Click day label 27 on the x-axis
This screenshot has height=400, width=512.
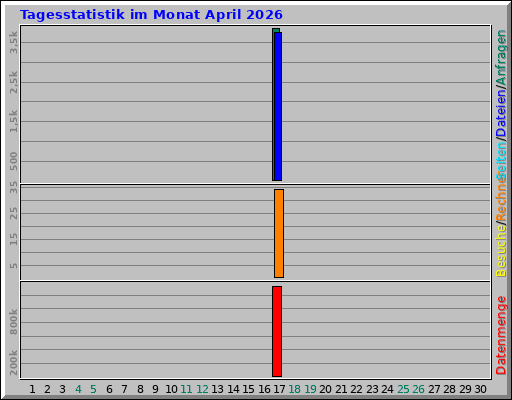tap(434, 389)
